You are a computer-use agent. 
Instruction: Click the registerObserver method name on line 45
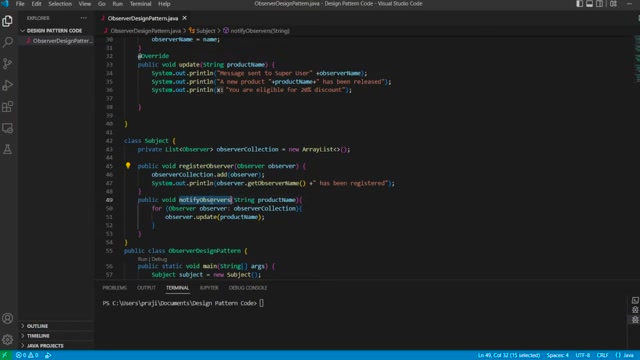206,166
